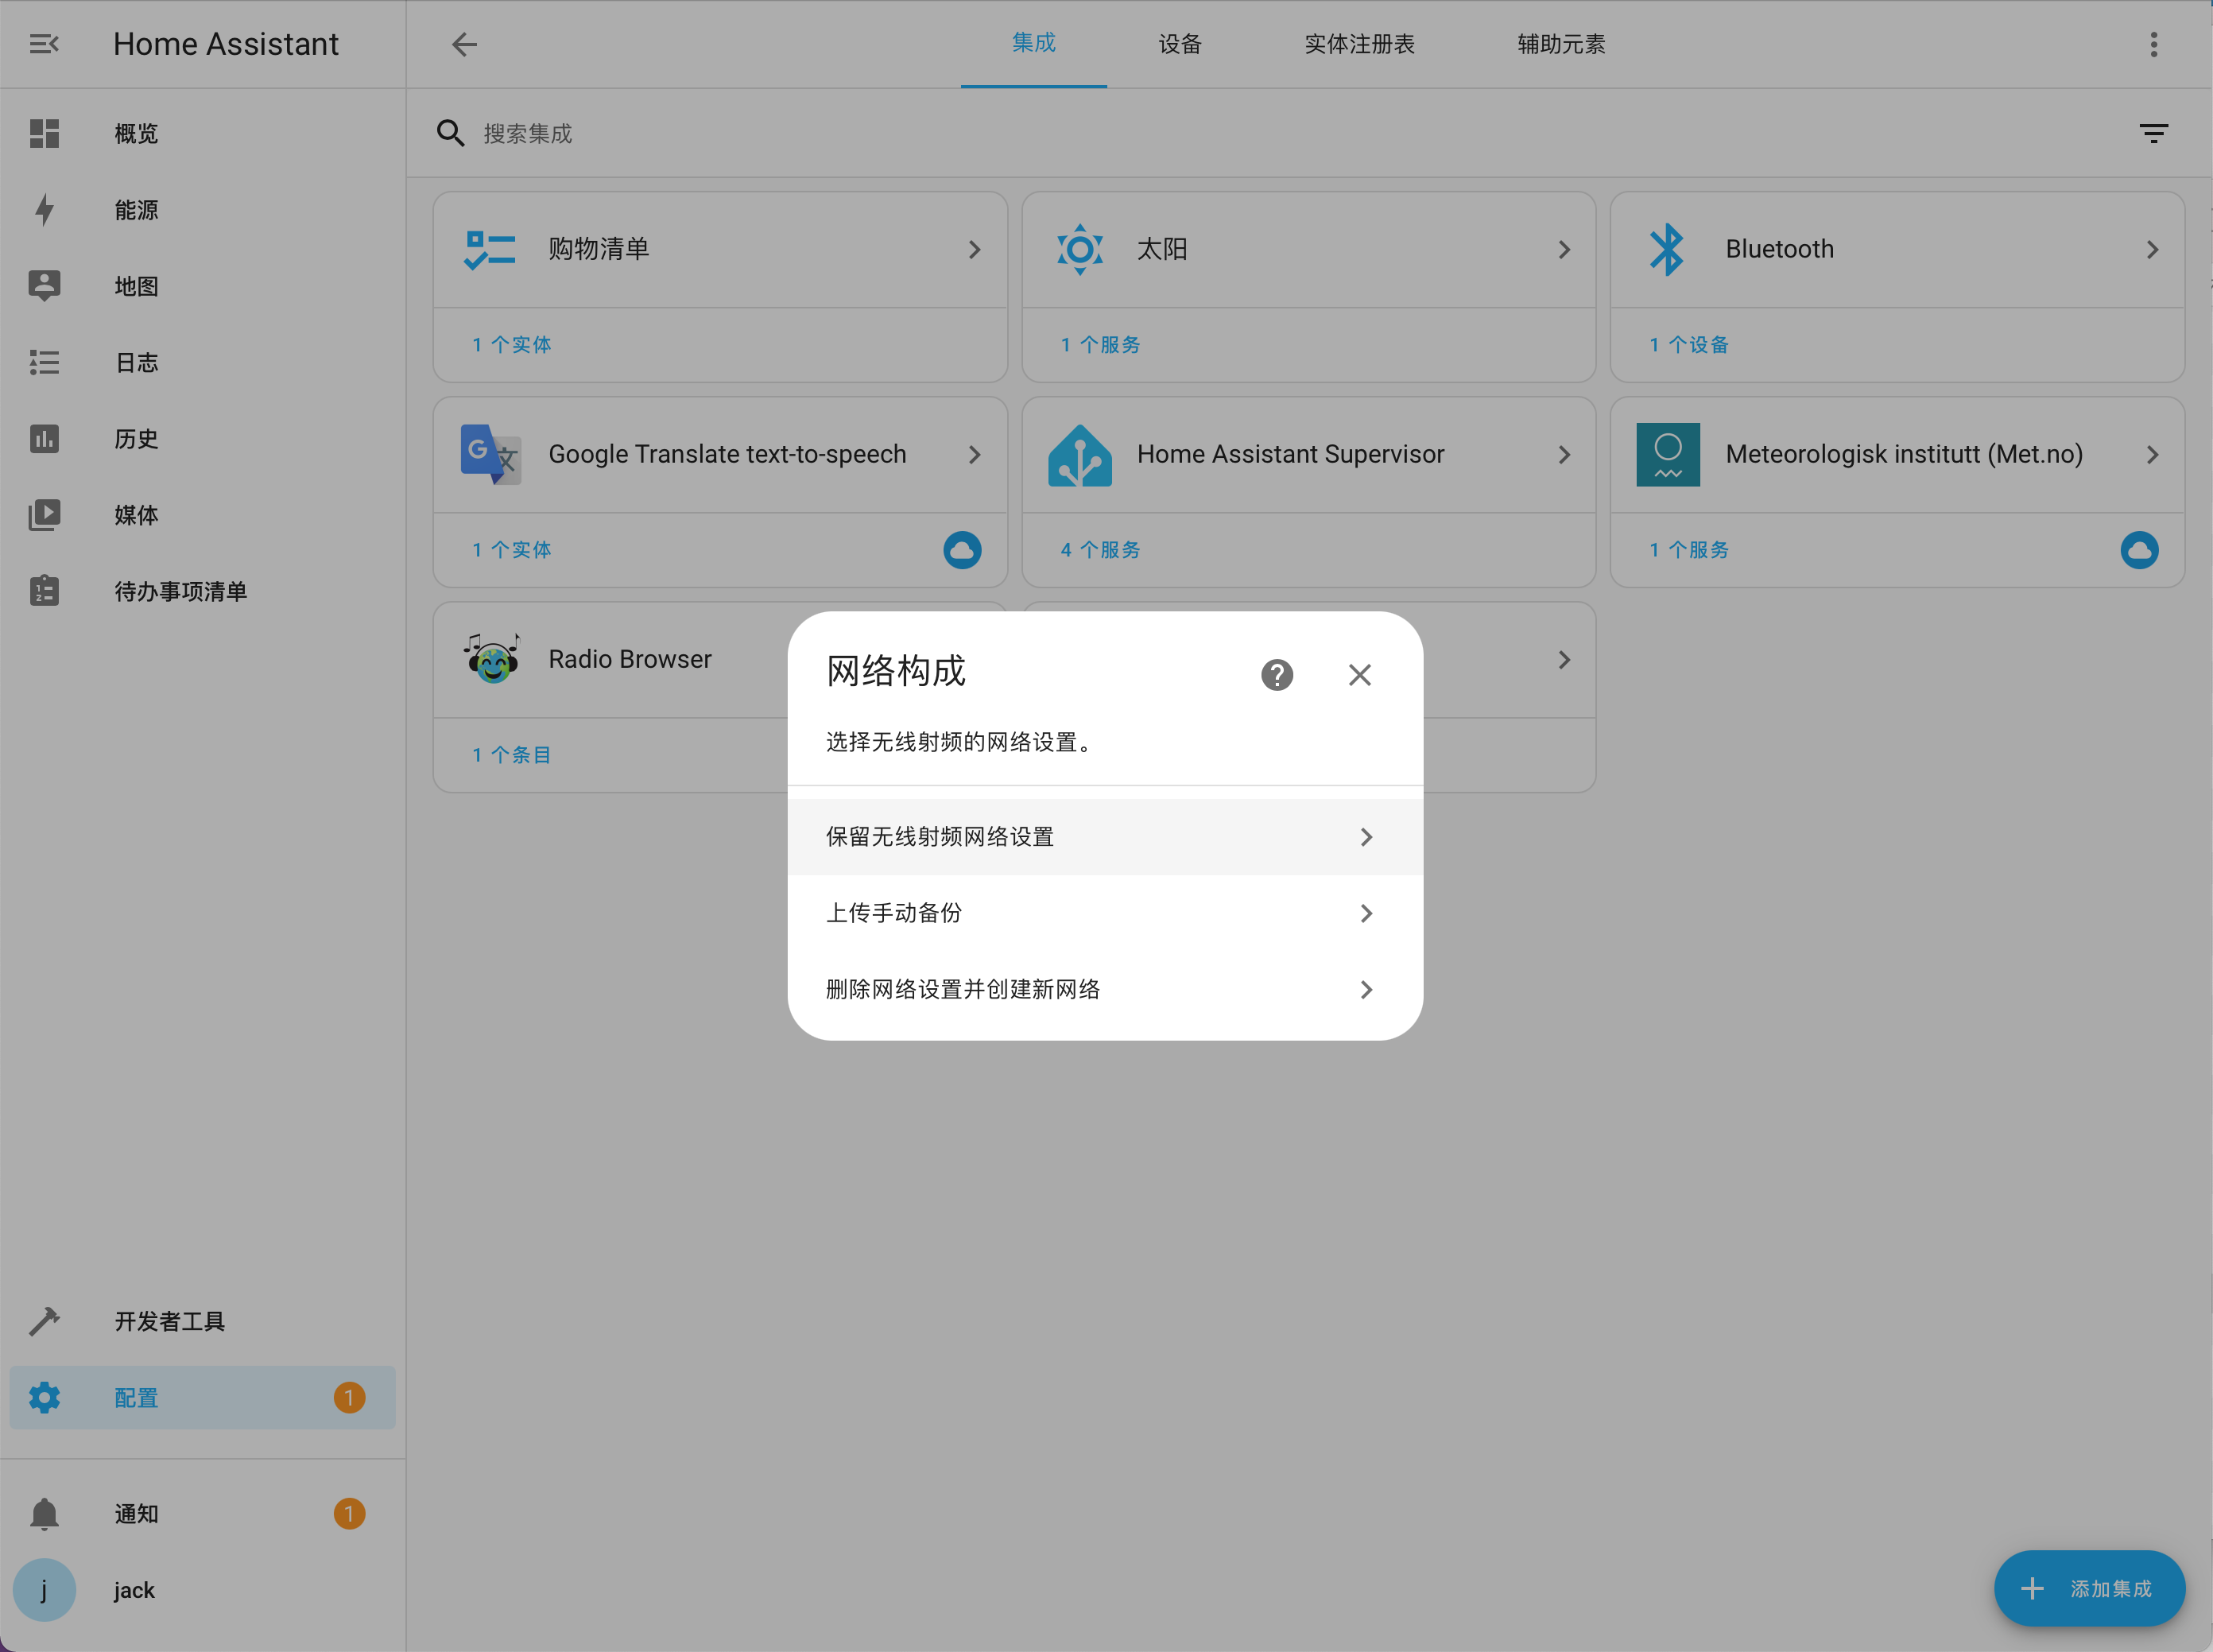Click the help question mark icon in dialog
2213x1652 pixels.
tap(1277, 675)
